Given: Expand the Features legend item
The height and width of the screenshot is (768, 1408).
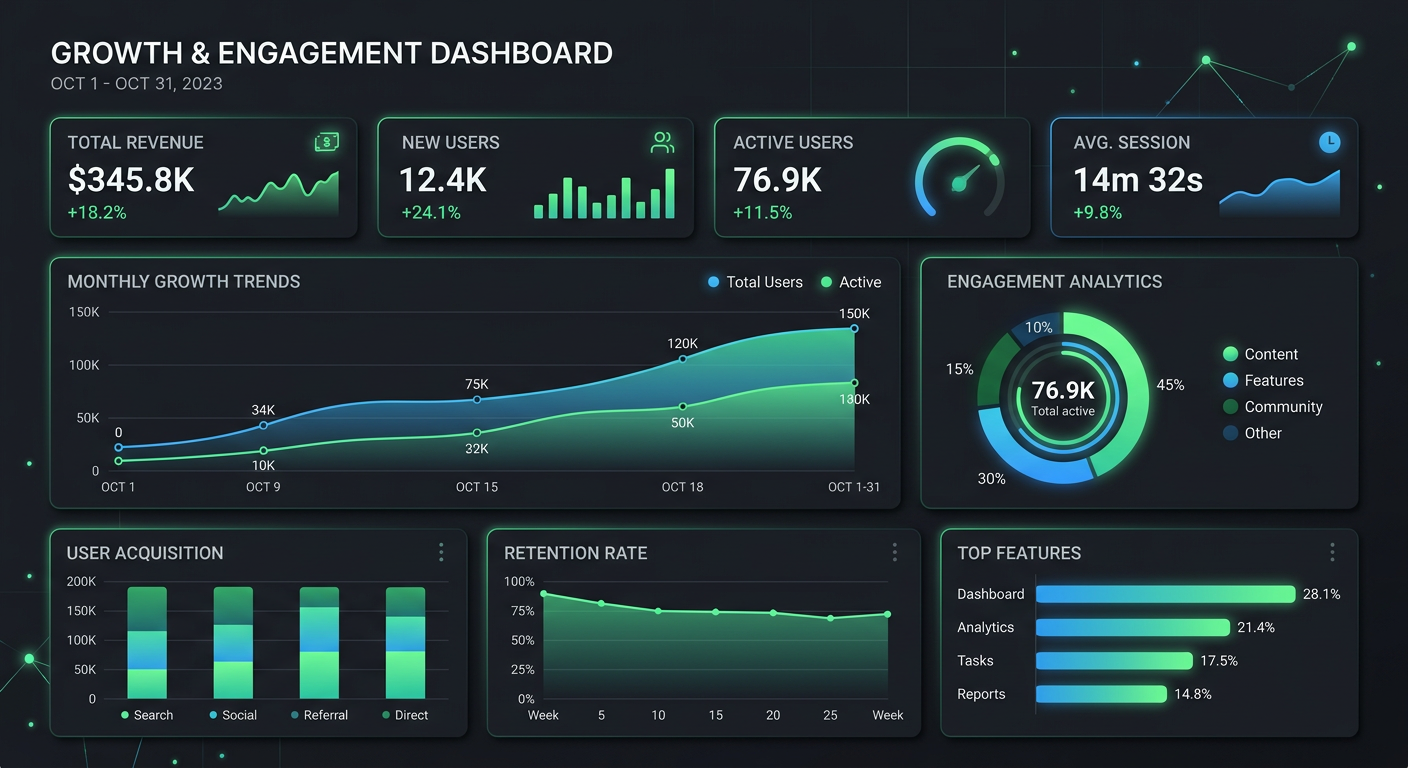Looking at the screenshot, I should point(1264,380).
